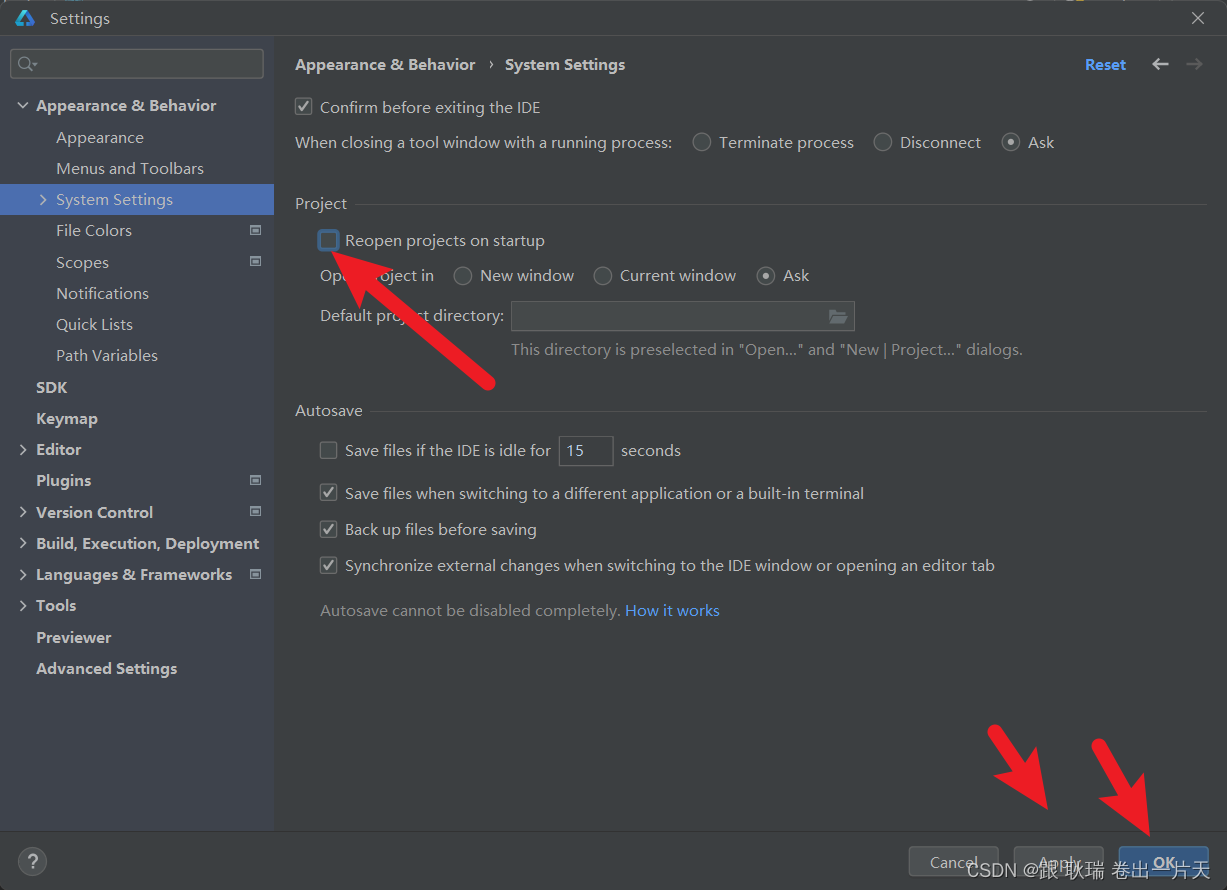Viewport: 1227px width, 890px height.
Task: Open folder browser for default project directory
Action: [838, 316]
